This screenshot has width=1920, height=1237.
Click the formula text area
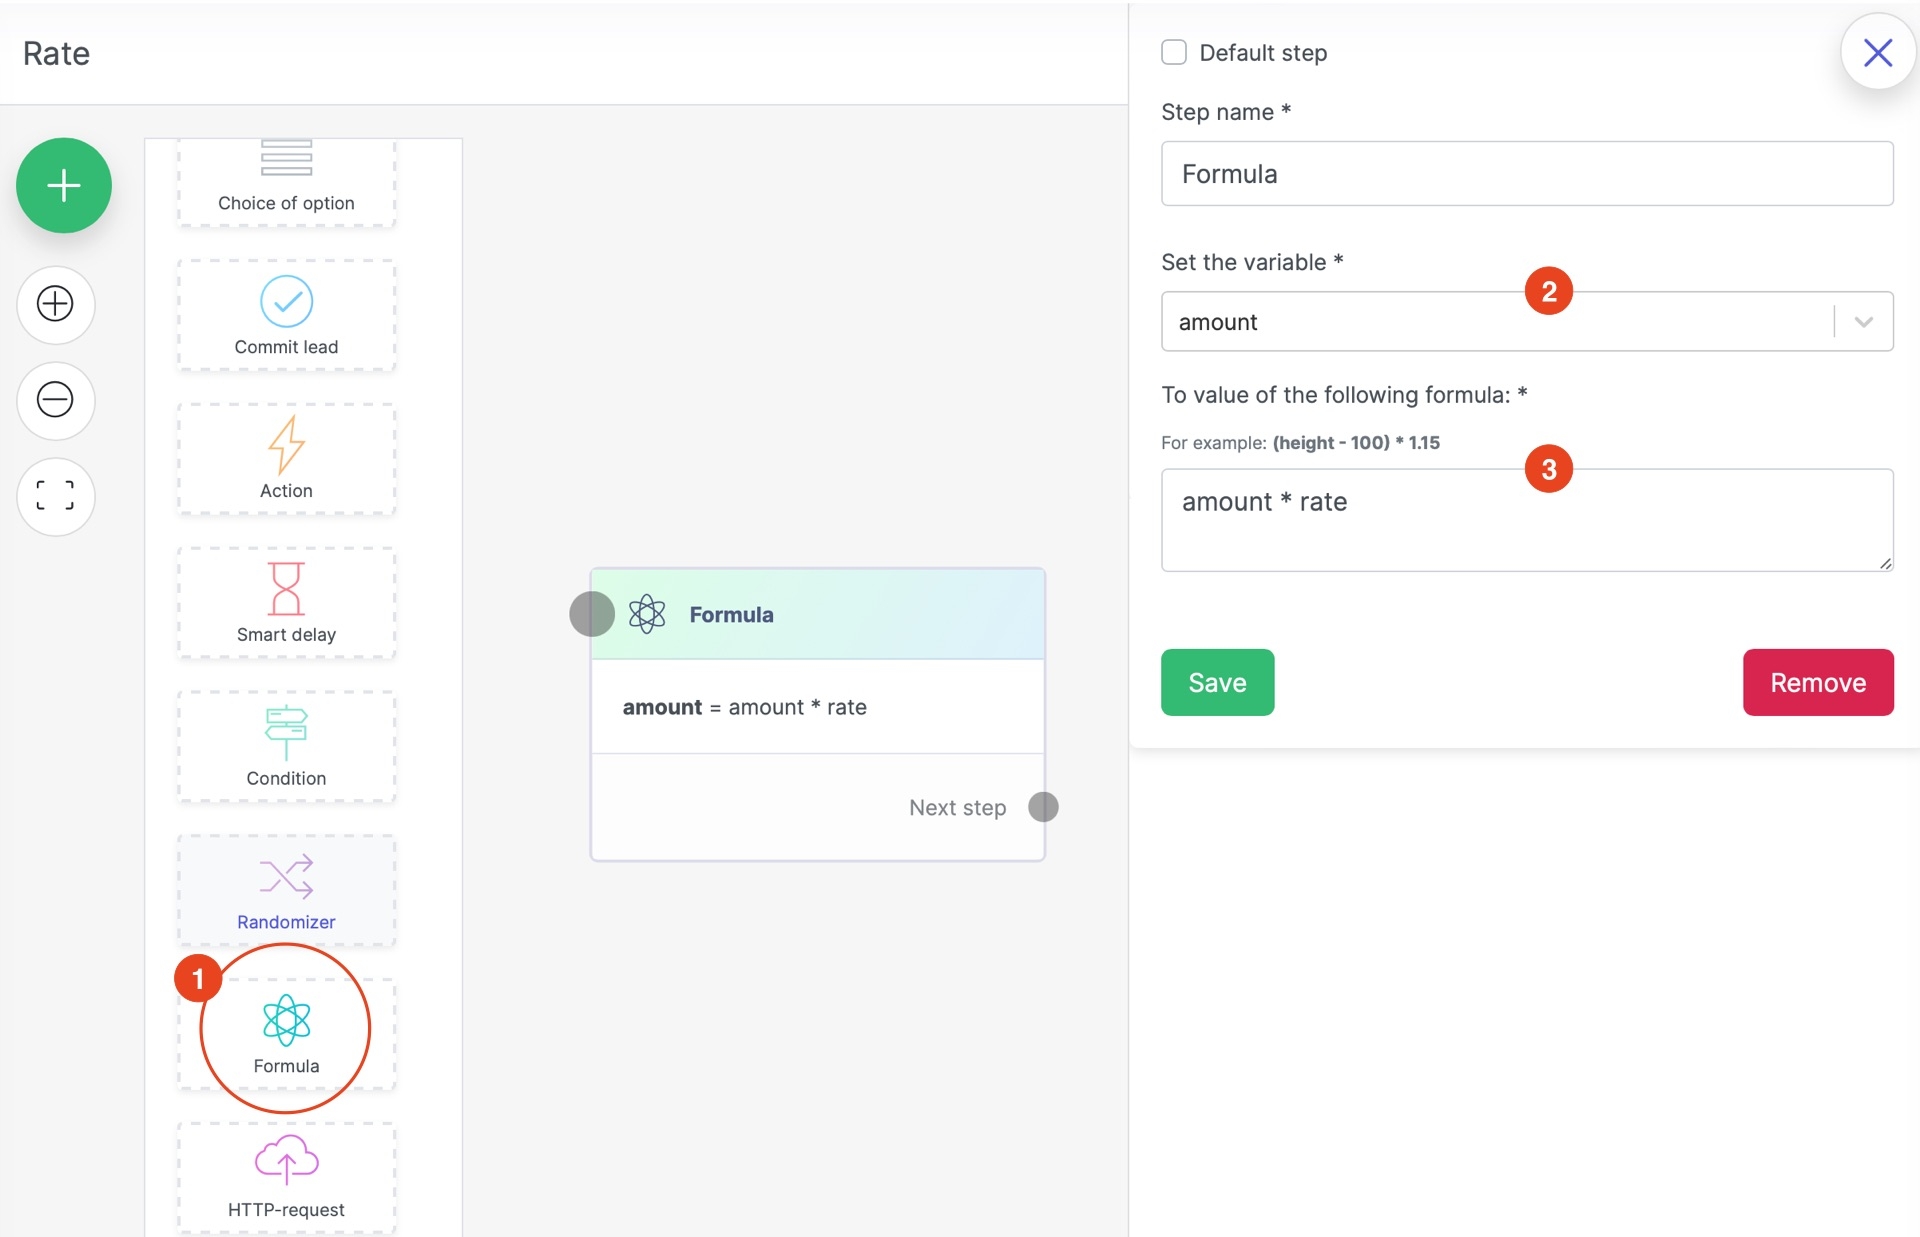click(x=1526, y=520)
